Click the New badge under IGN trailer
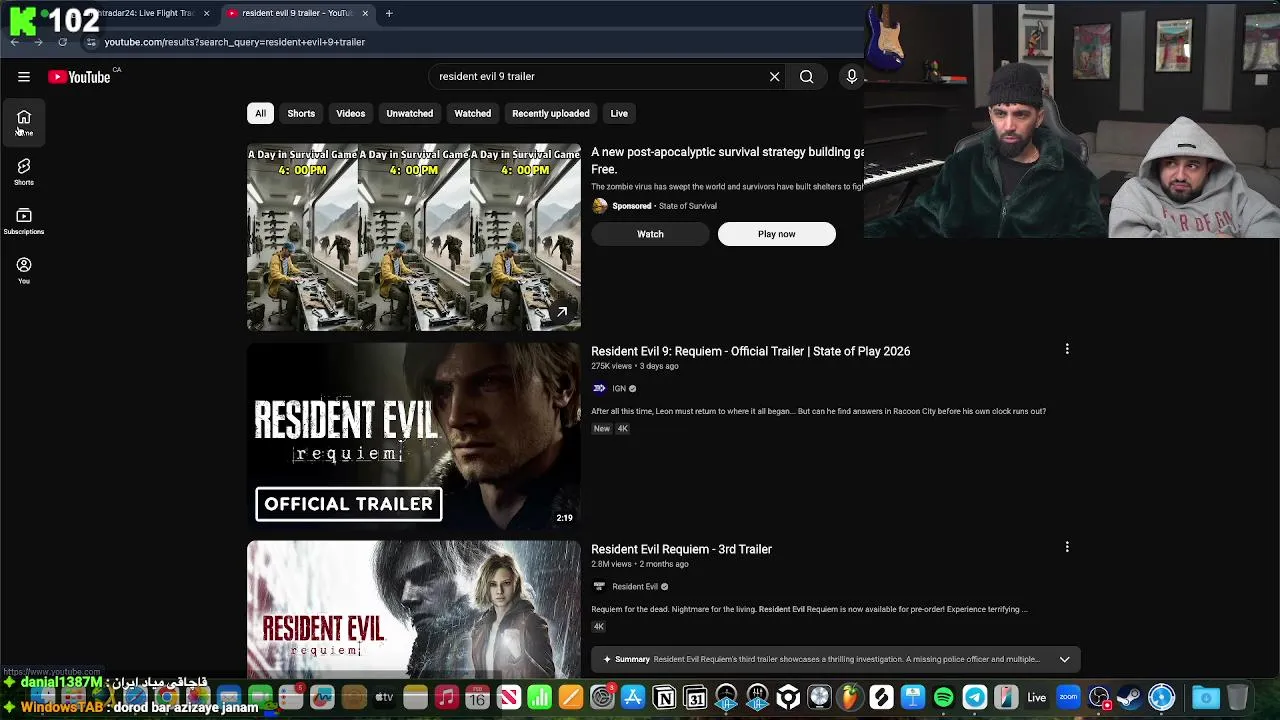This screenshot has height=720, width=1280. (601, 428)
